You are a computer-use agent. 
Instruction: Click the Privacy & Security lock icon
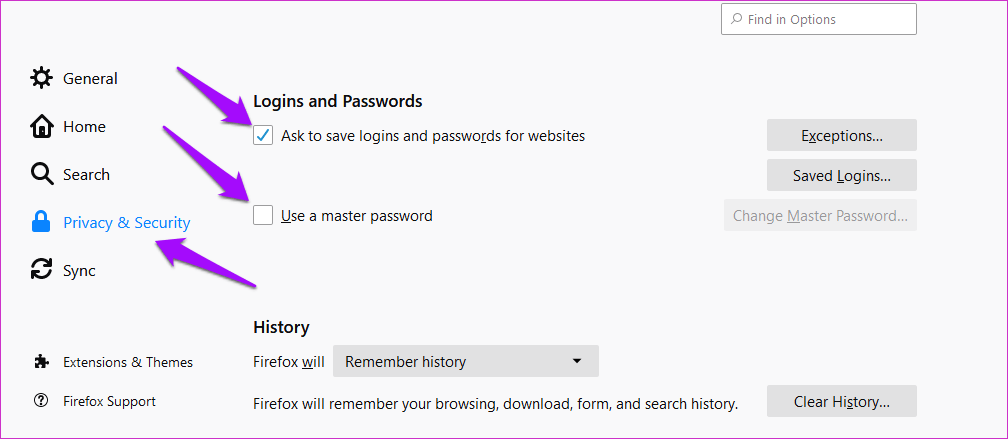pyautogui.click(x=41, y=222)
